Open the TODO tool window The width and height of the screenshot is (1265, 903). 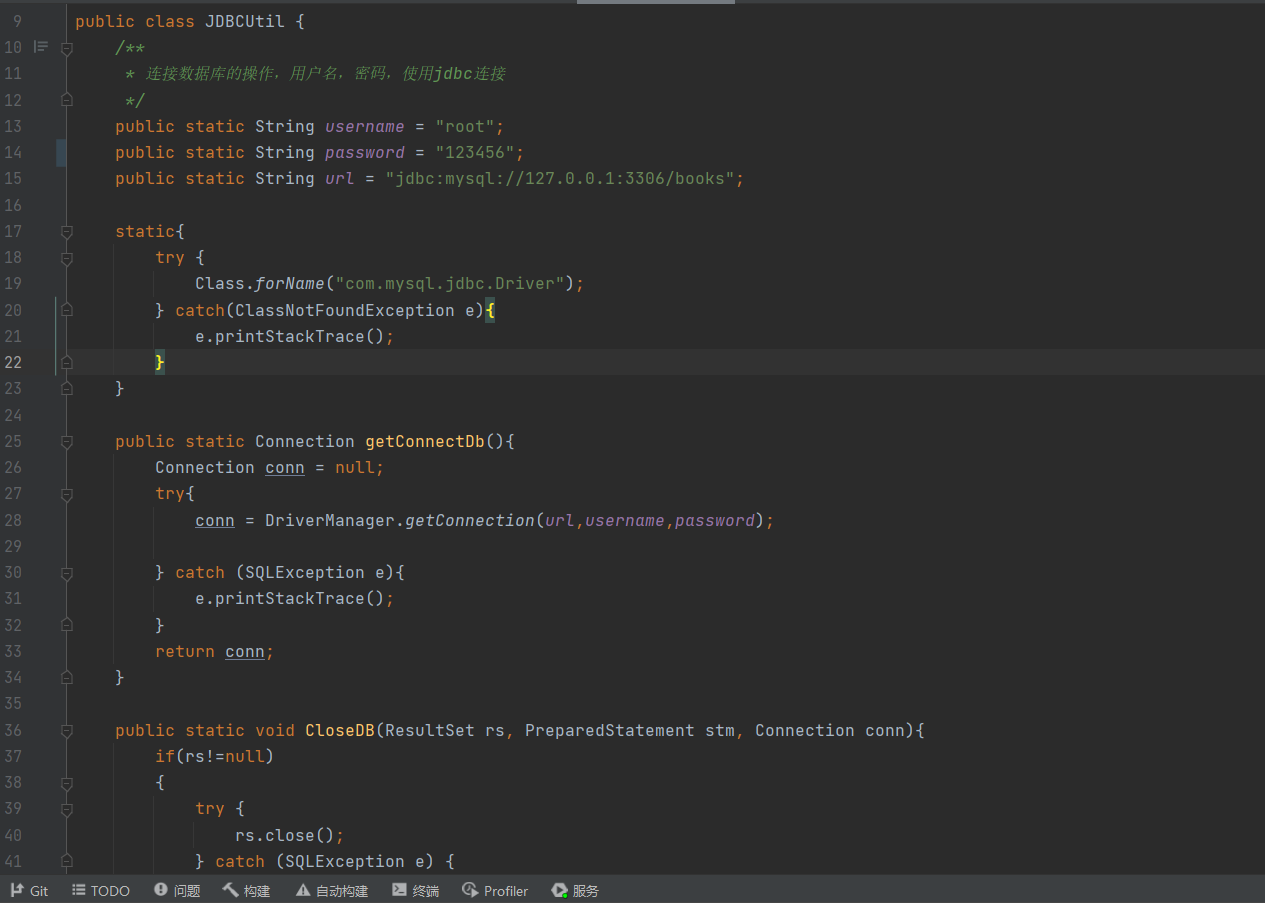click(101, 891)
